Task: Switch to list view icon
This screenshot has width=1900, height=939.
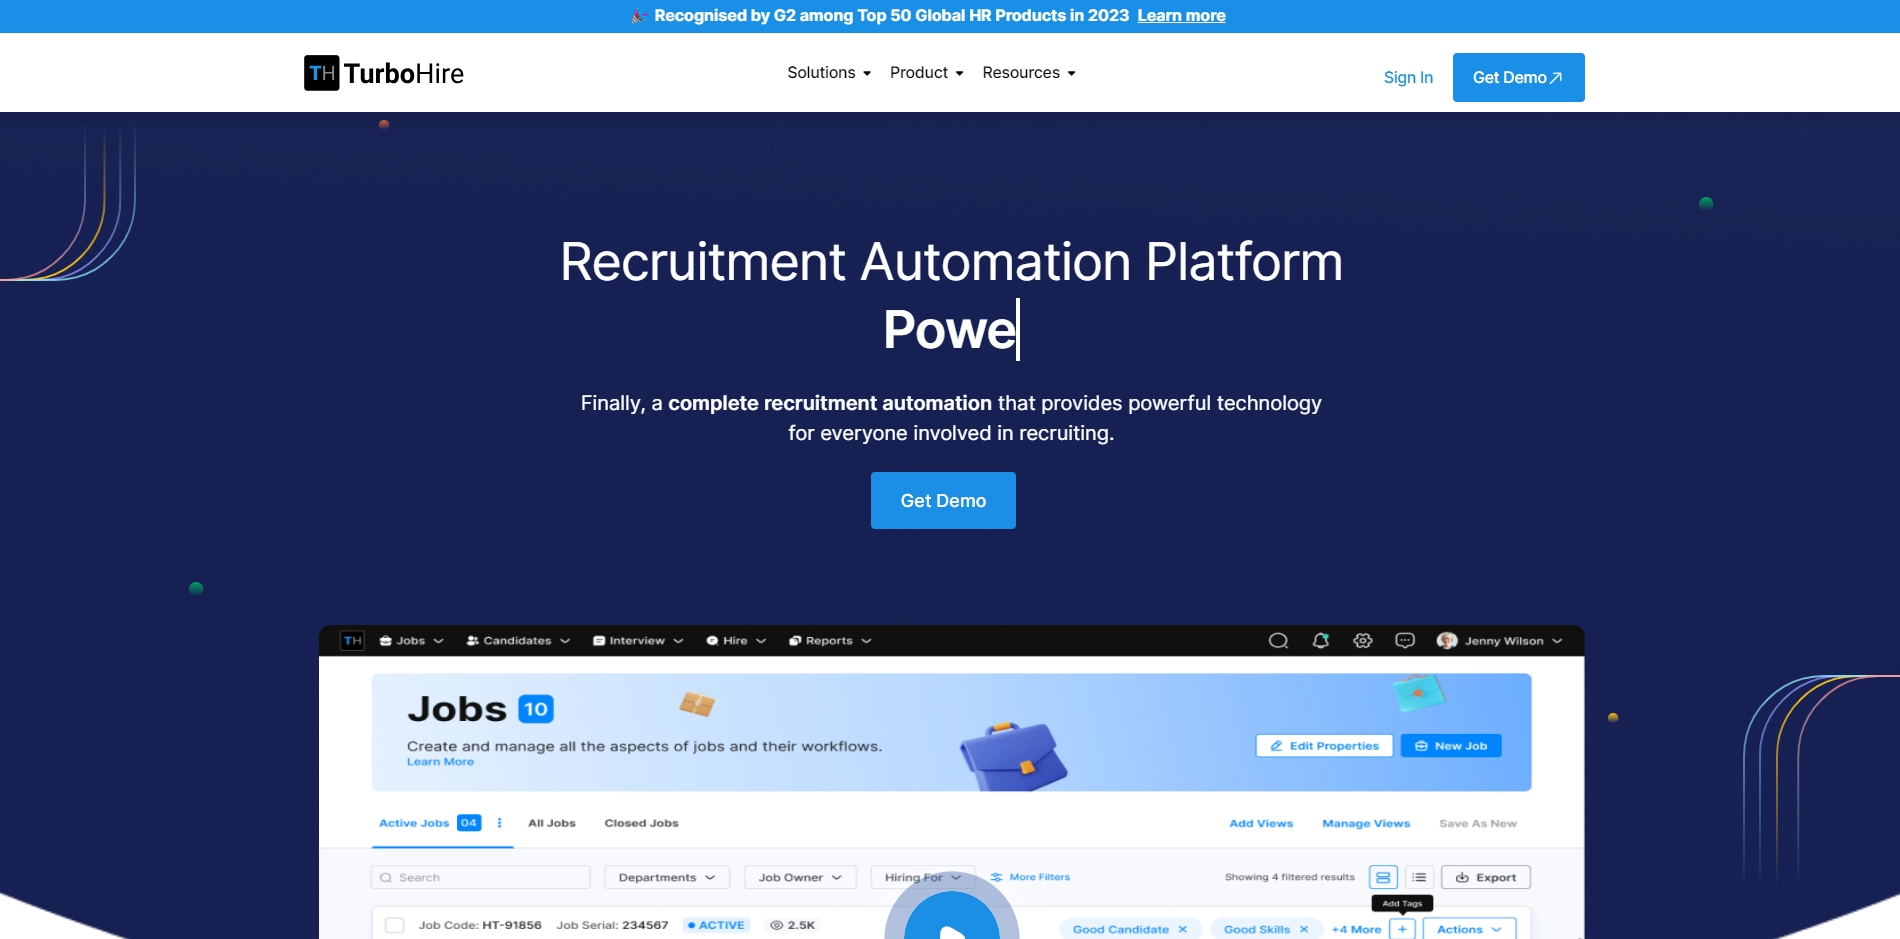Action: (1419, 877)
